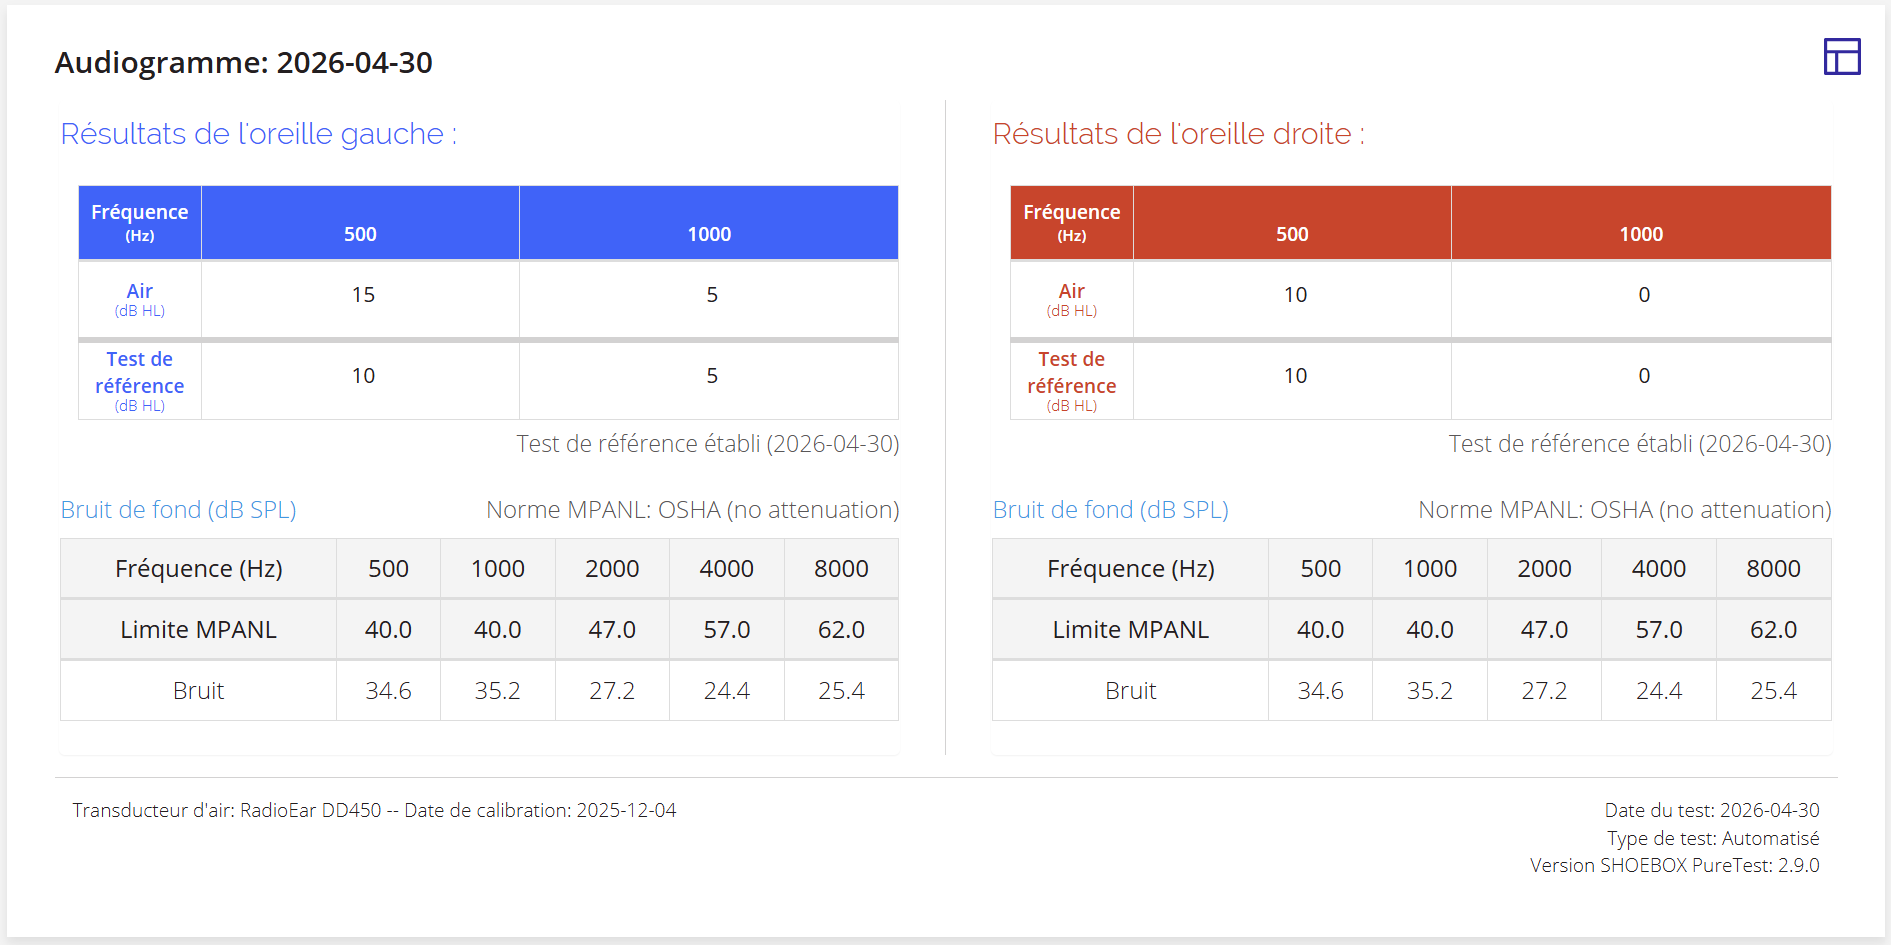Click right ear 1000 Hz frequency header
The height and width of the screenshot is (945, 1891).
[1641, 234]
